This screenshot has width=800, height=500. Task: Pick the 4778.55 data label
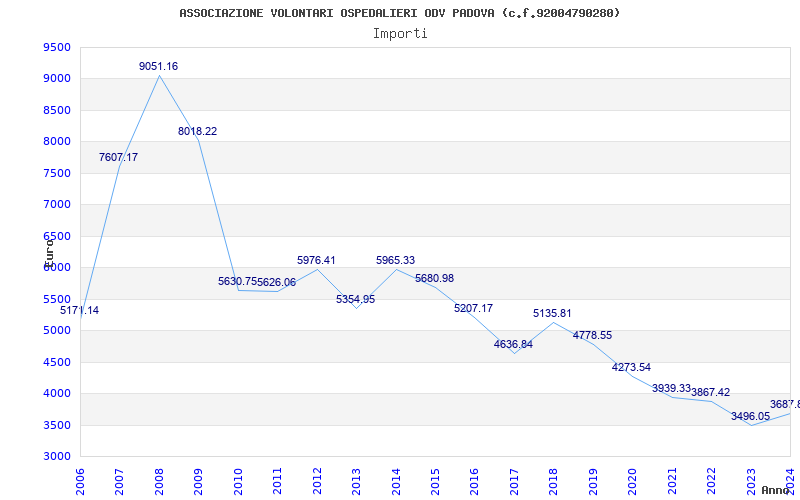coord(592,336)
